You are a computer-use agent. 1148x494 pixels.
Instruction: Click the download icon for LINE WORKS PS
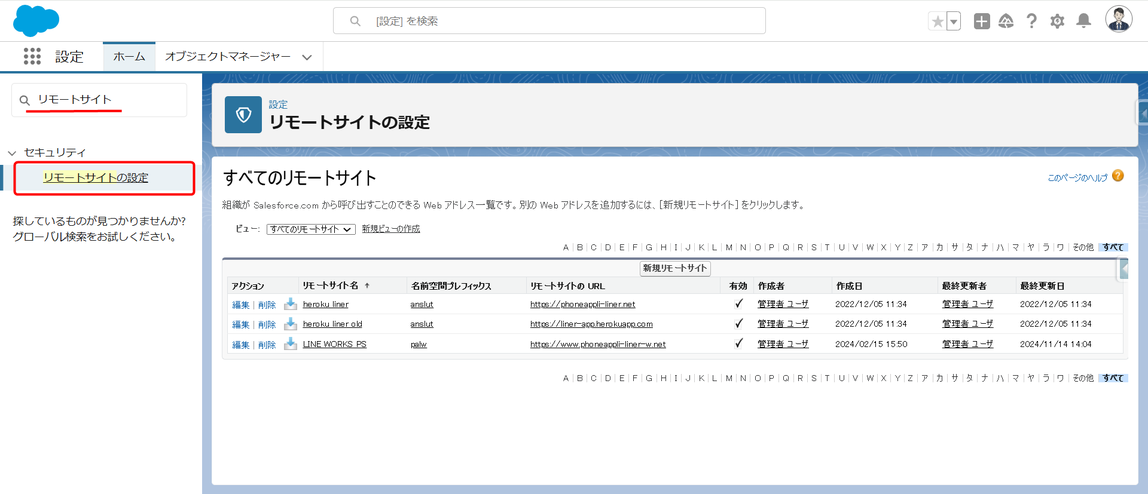[x=290, y=343]
